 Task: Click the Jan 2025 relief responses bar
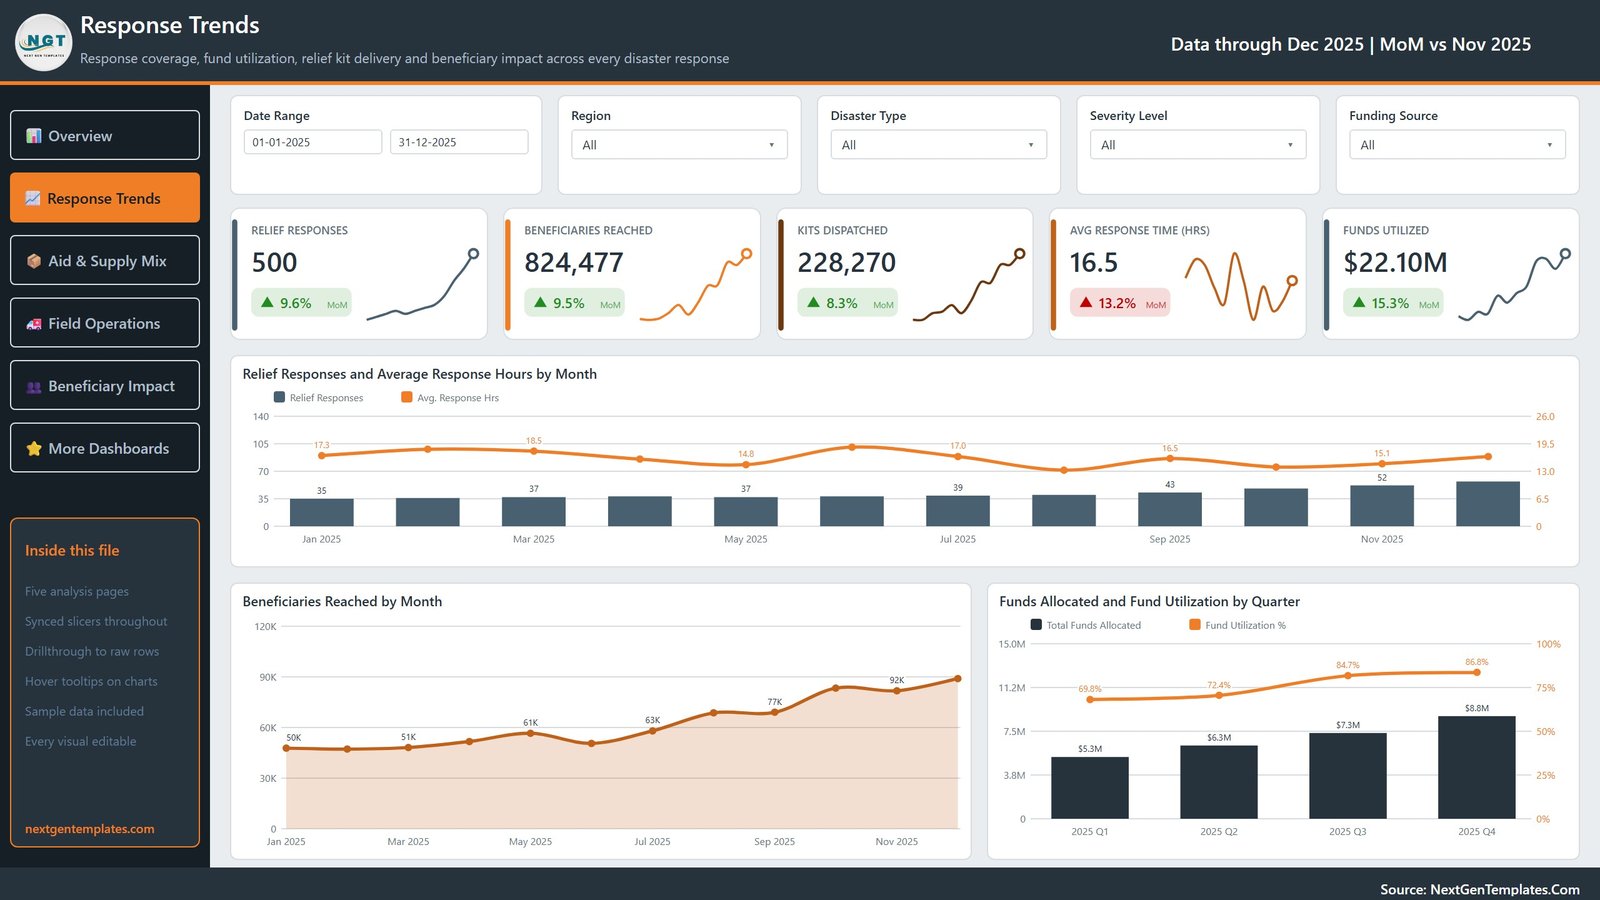[x=322, y=512]
